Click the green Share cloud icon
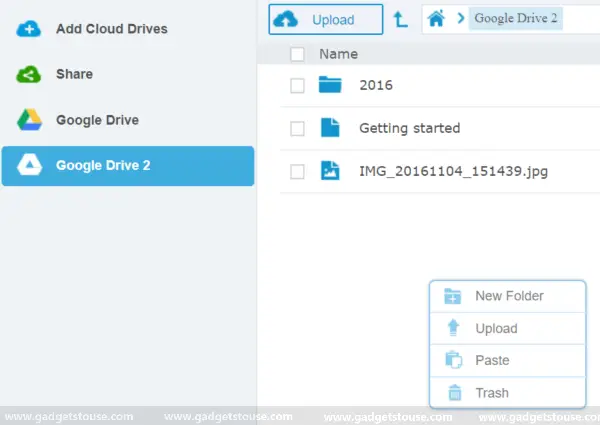 29,74
